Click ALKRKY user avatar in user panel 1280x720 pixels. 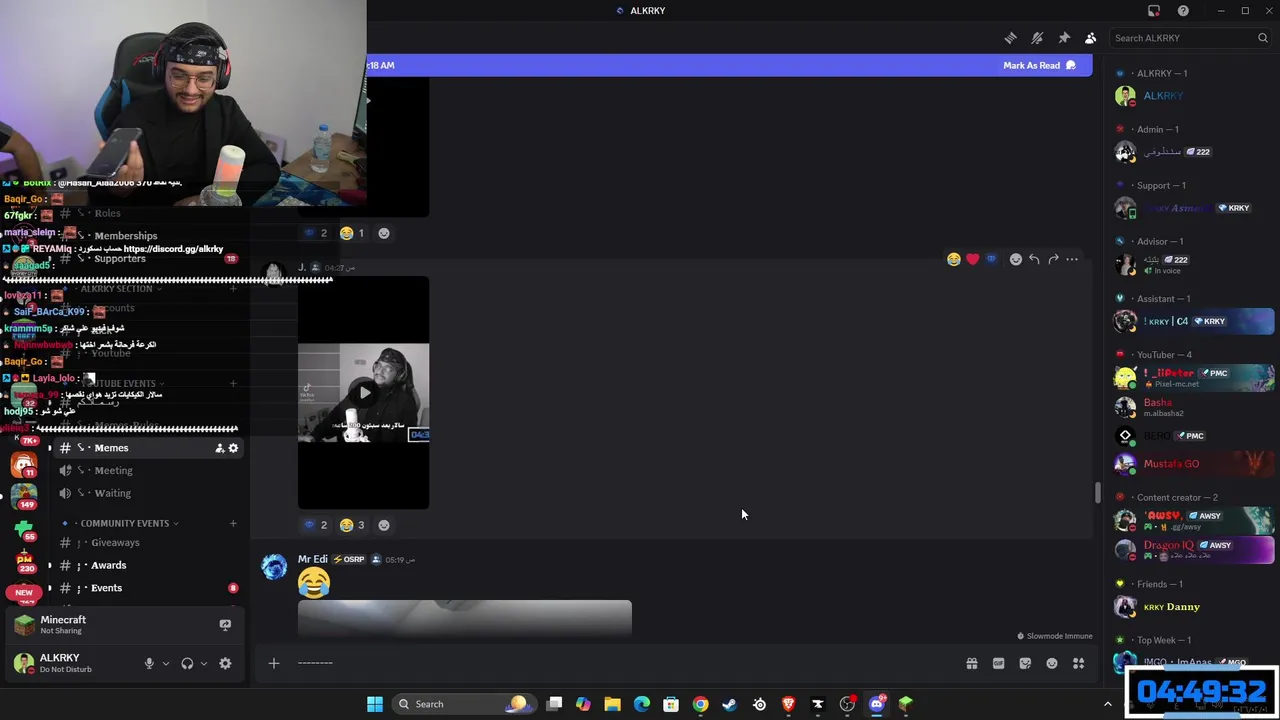point(24,663)
